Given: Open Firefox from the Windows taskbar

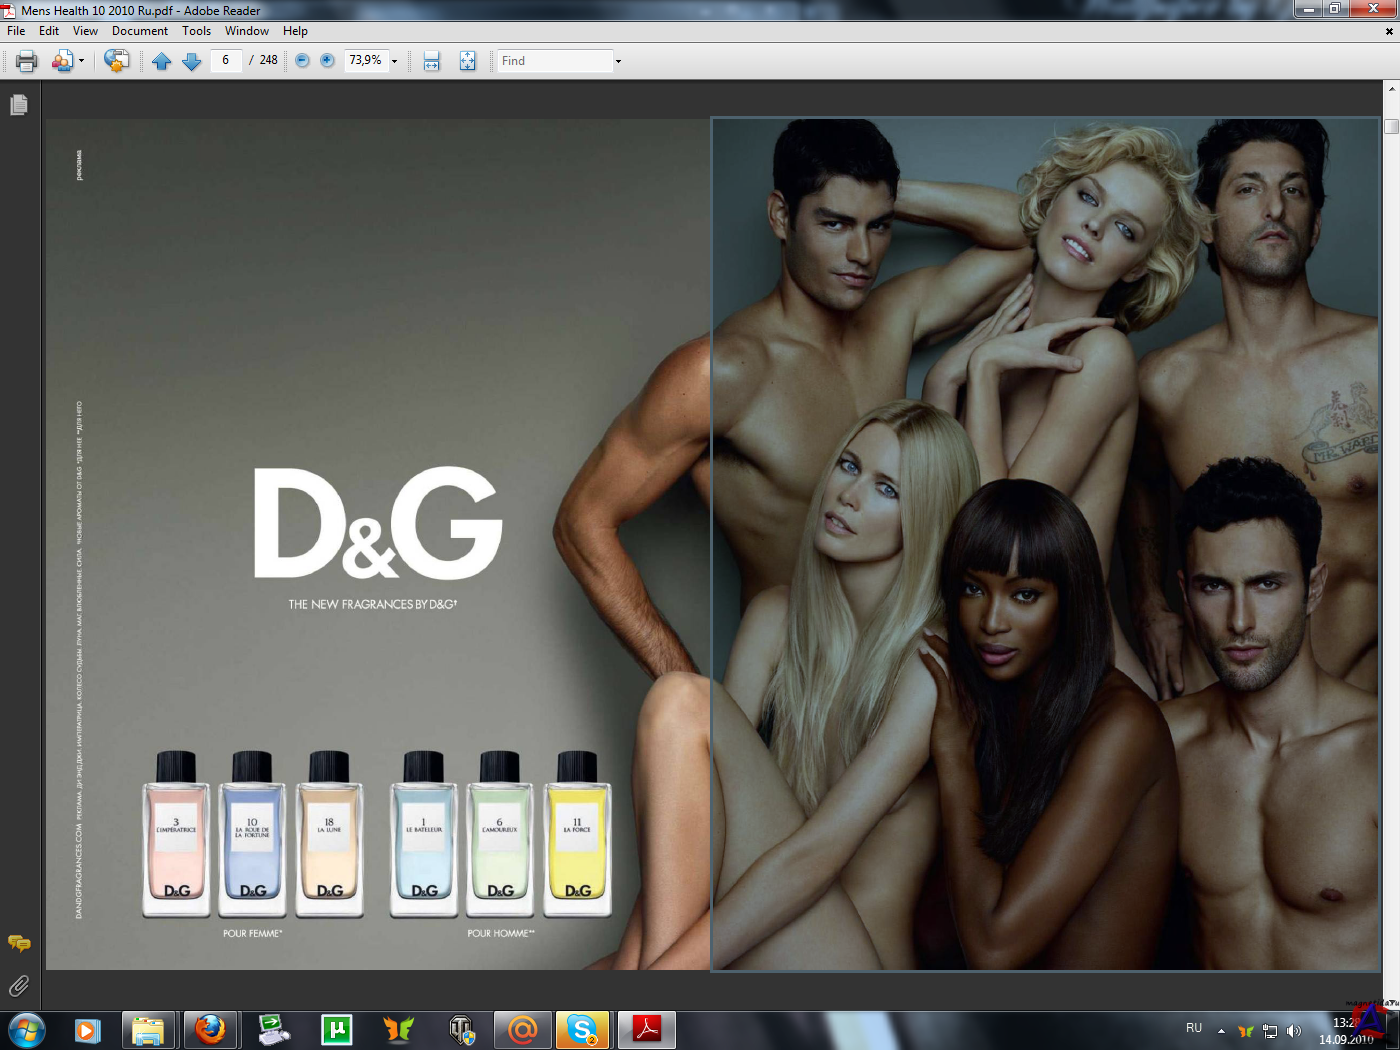Looking at the screenshot, I should [x=210, y=1029].
